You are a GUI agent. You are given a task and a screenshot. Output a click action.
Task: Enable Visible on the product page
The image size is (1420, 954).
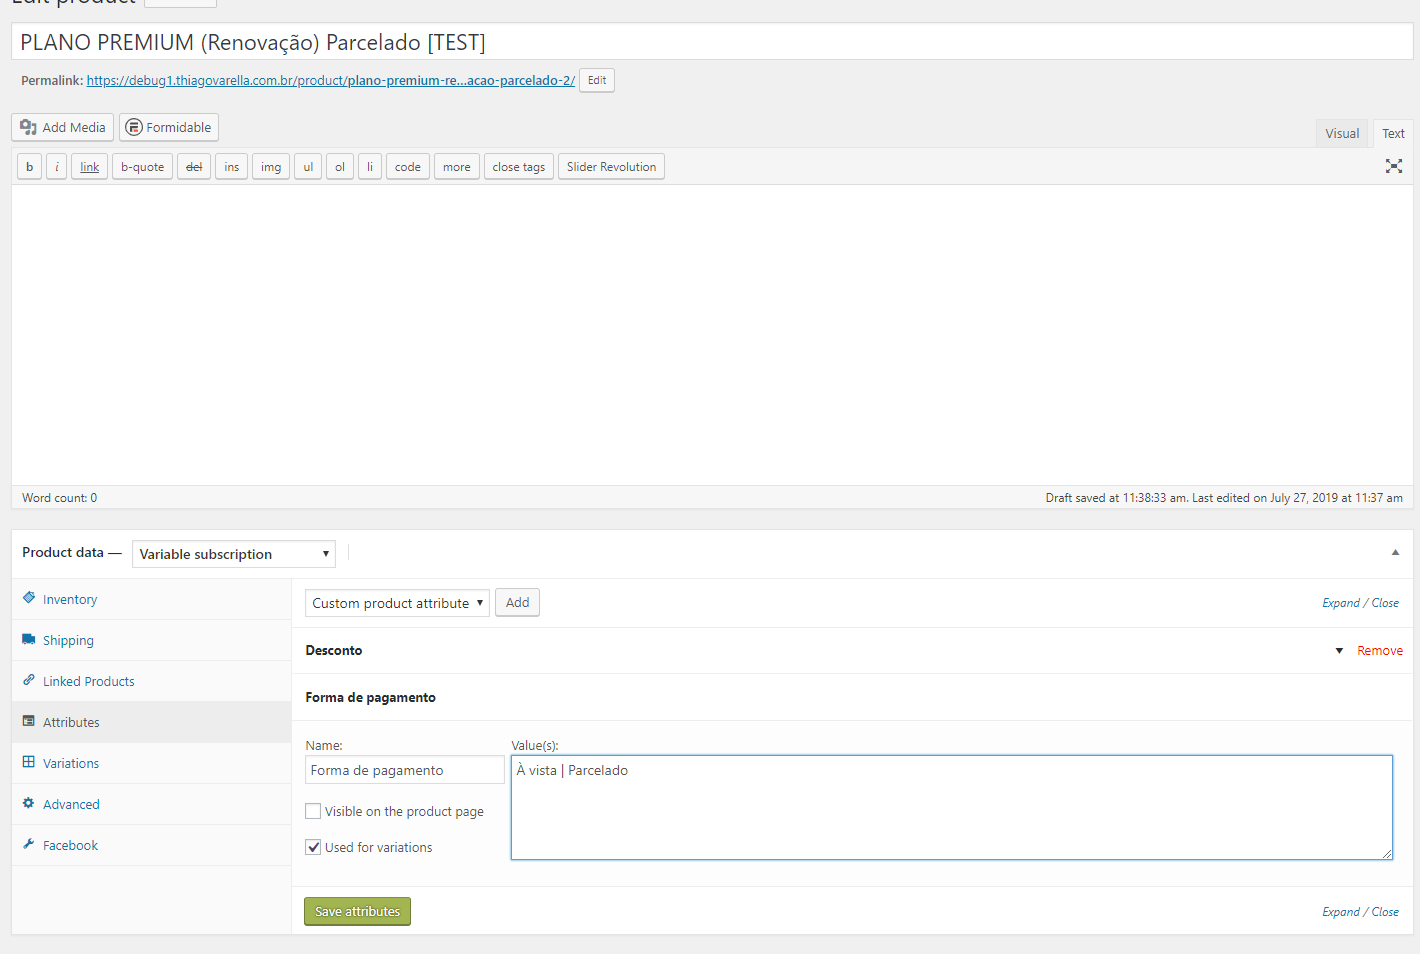pyautogui.click(x=313, y=811)
